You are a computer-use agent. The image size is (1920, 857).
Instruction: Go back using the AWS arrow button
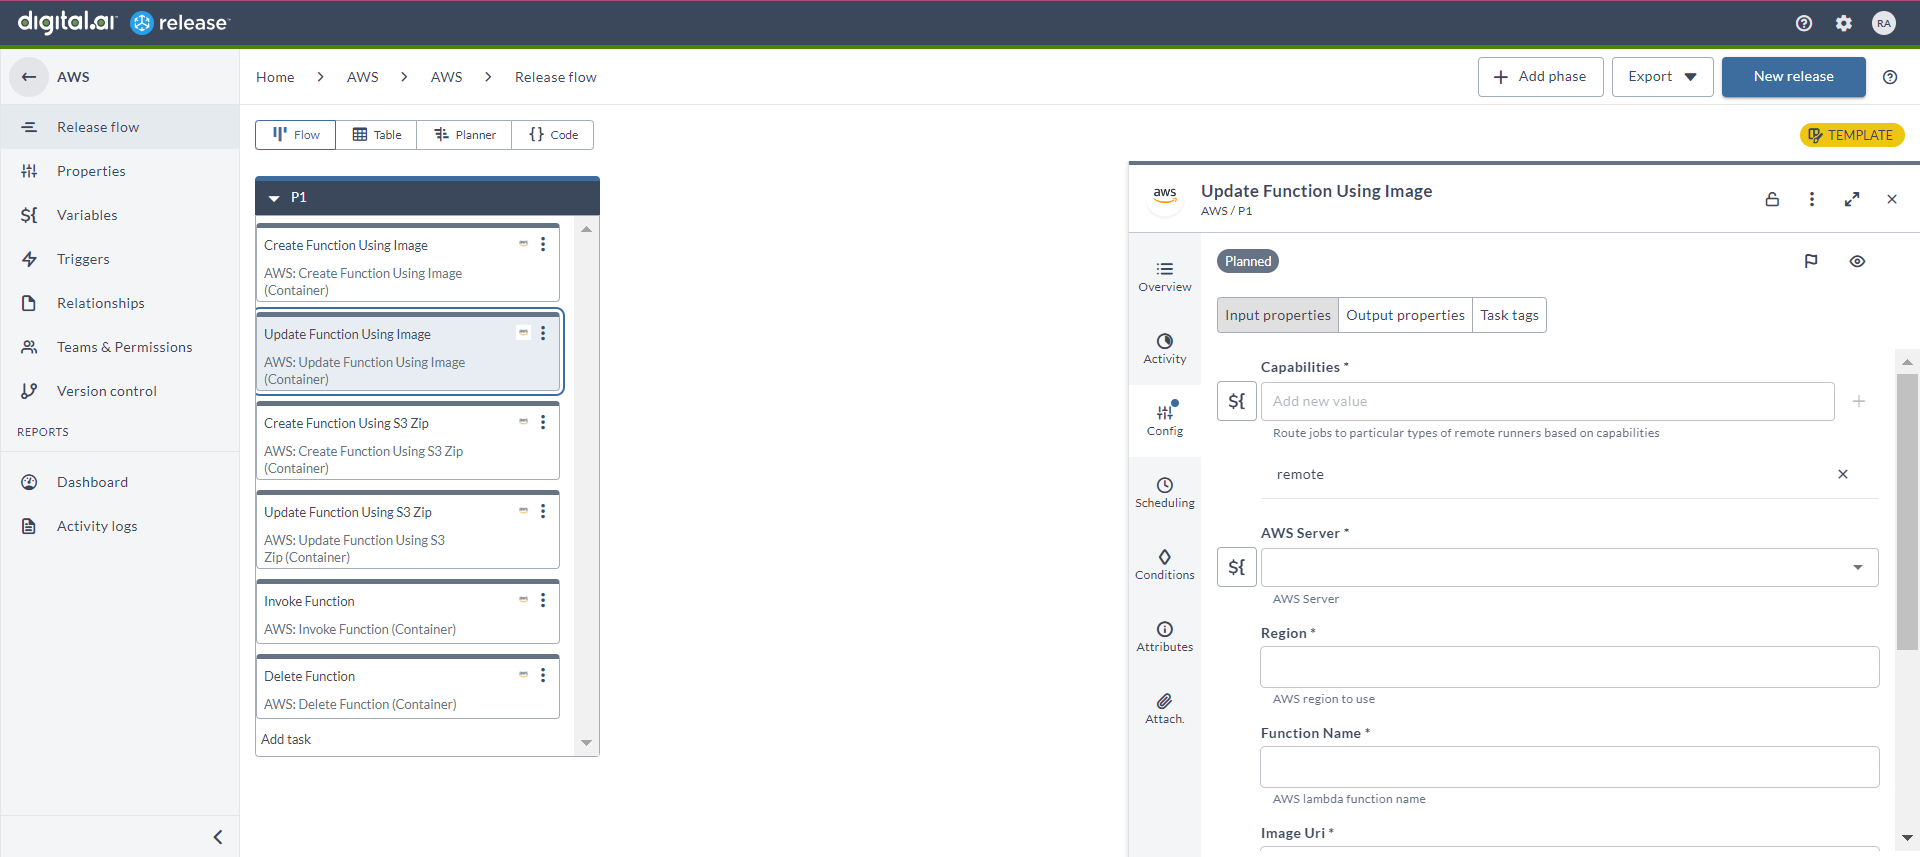pyautogui.click(x=29, y=77)
